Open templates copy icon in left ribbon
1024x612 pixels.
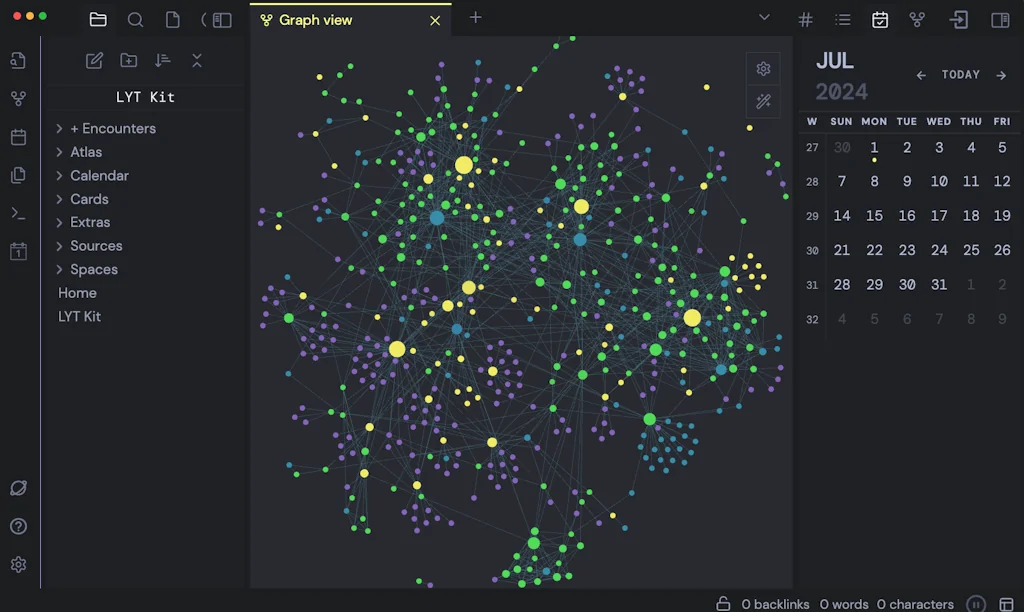pos(18,174)
